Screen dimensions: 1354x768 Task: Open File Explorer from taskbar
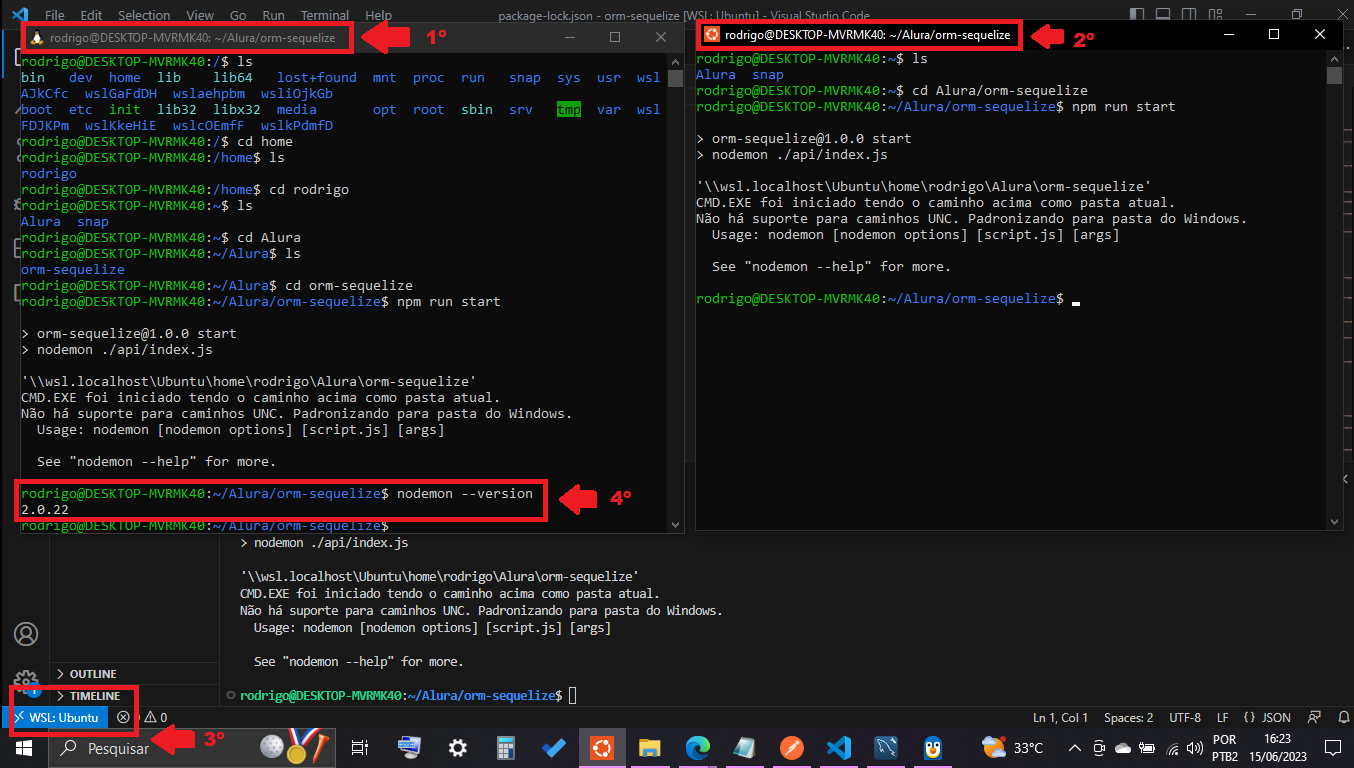(650, 747)
